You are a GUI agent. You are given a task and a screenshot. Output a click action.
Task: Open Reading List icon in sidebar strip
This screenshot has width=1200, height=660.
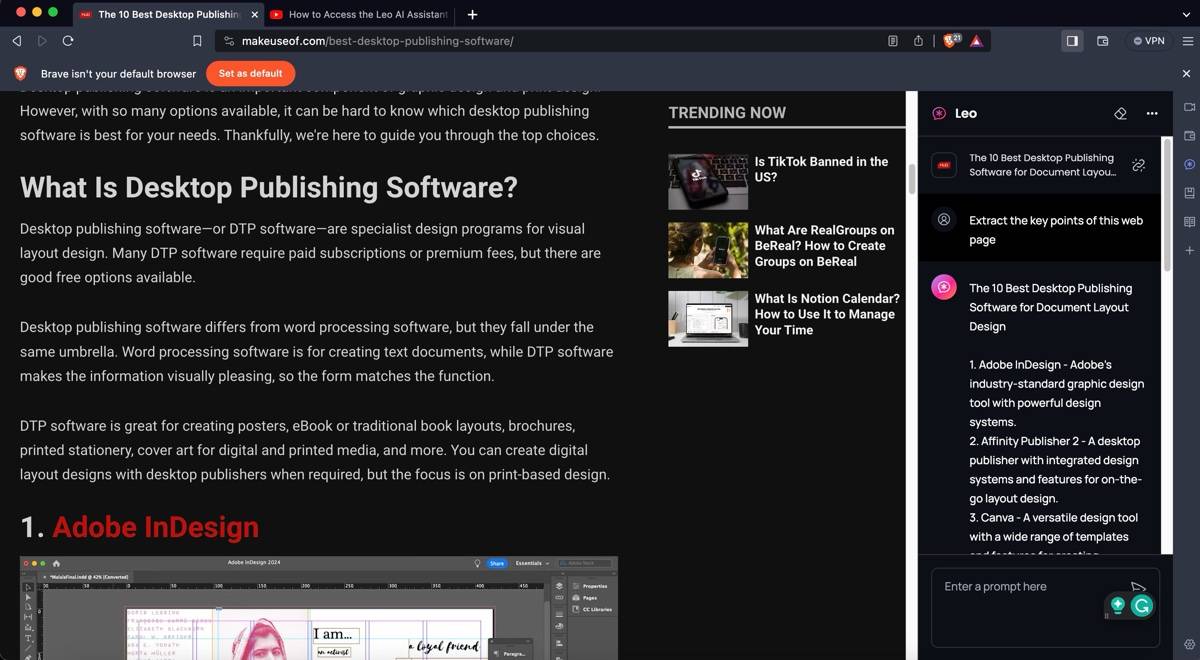click(x=1189, y=221)
